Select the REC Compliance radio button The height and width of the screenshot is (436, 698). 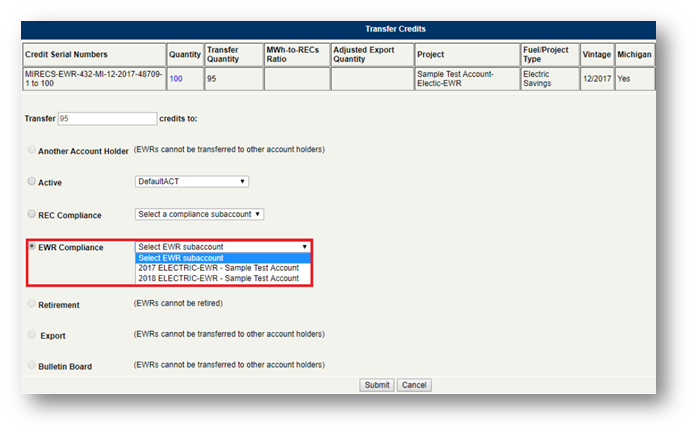click(31, 215)
